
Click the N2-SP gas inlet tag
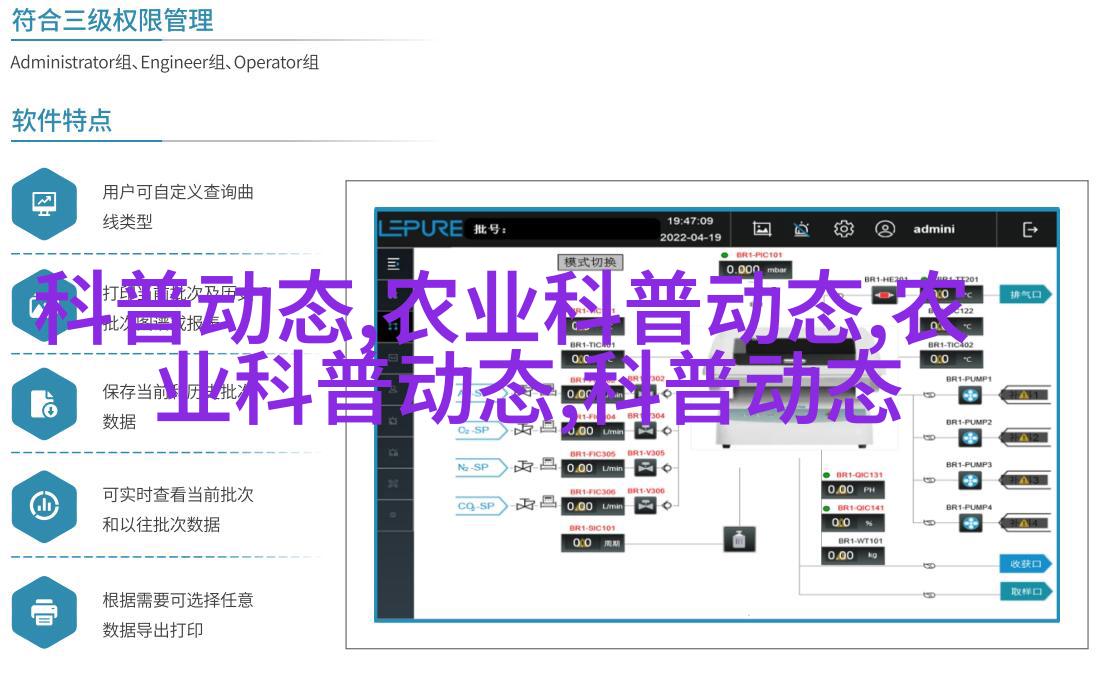tap(481, 467)
